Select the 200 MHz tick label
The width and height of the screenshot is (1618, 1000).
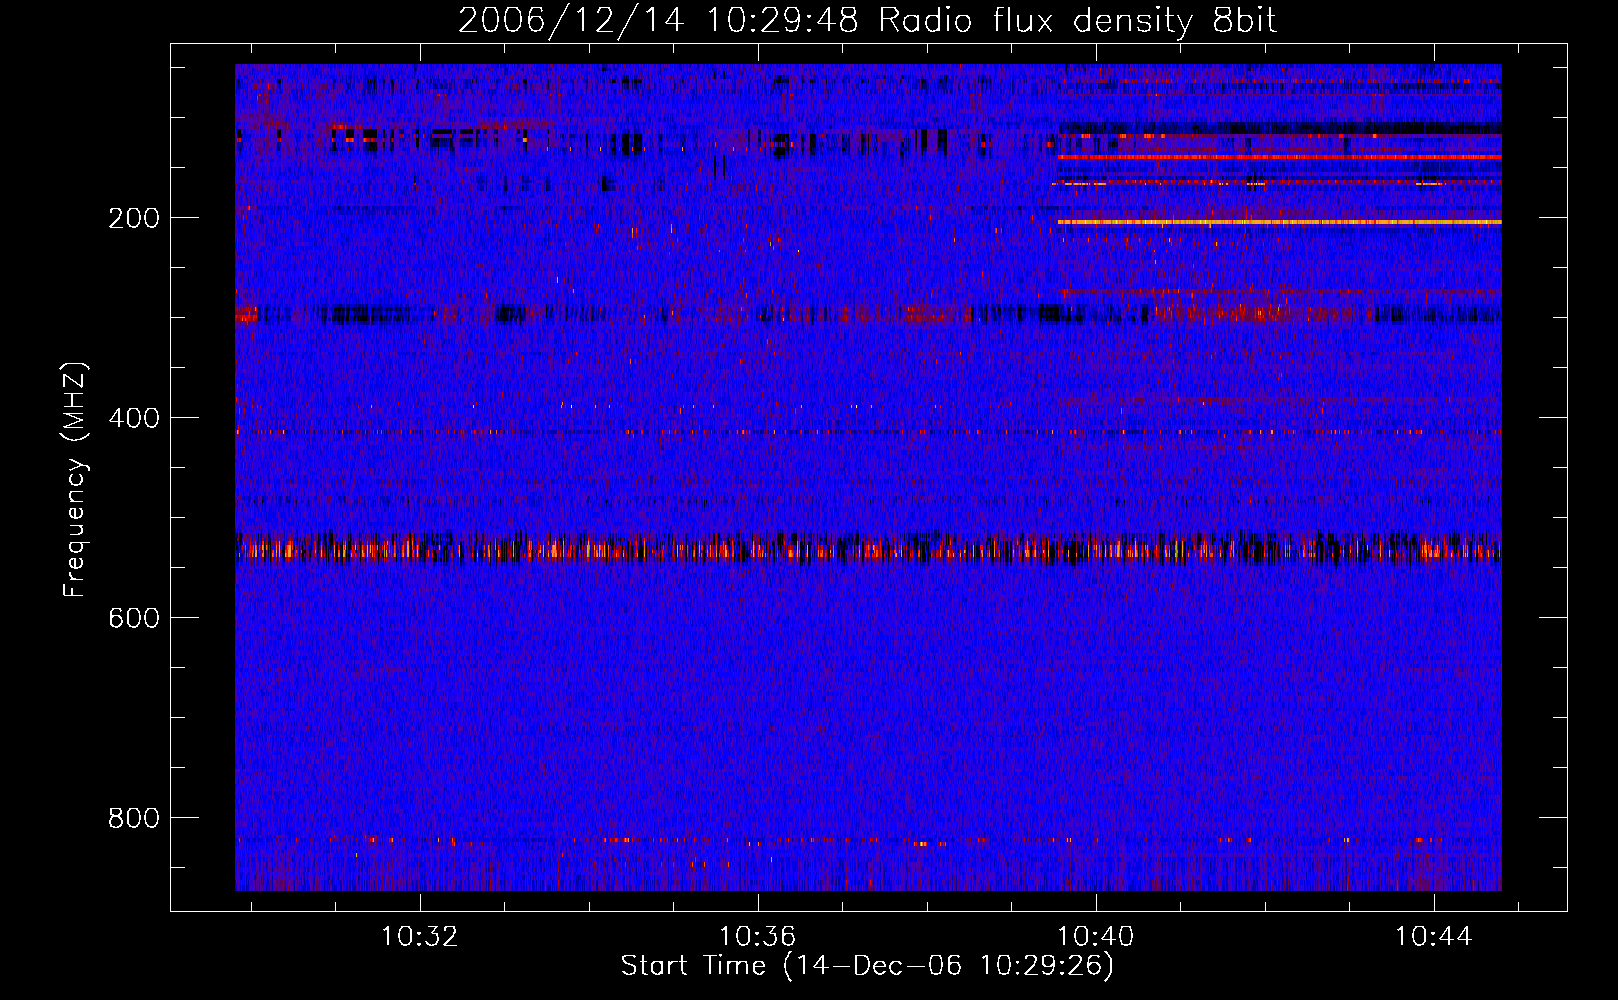tap(134, 218)
